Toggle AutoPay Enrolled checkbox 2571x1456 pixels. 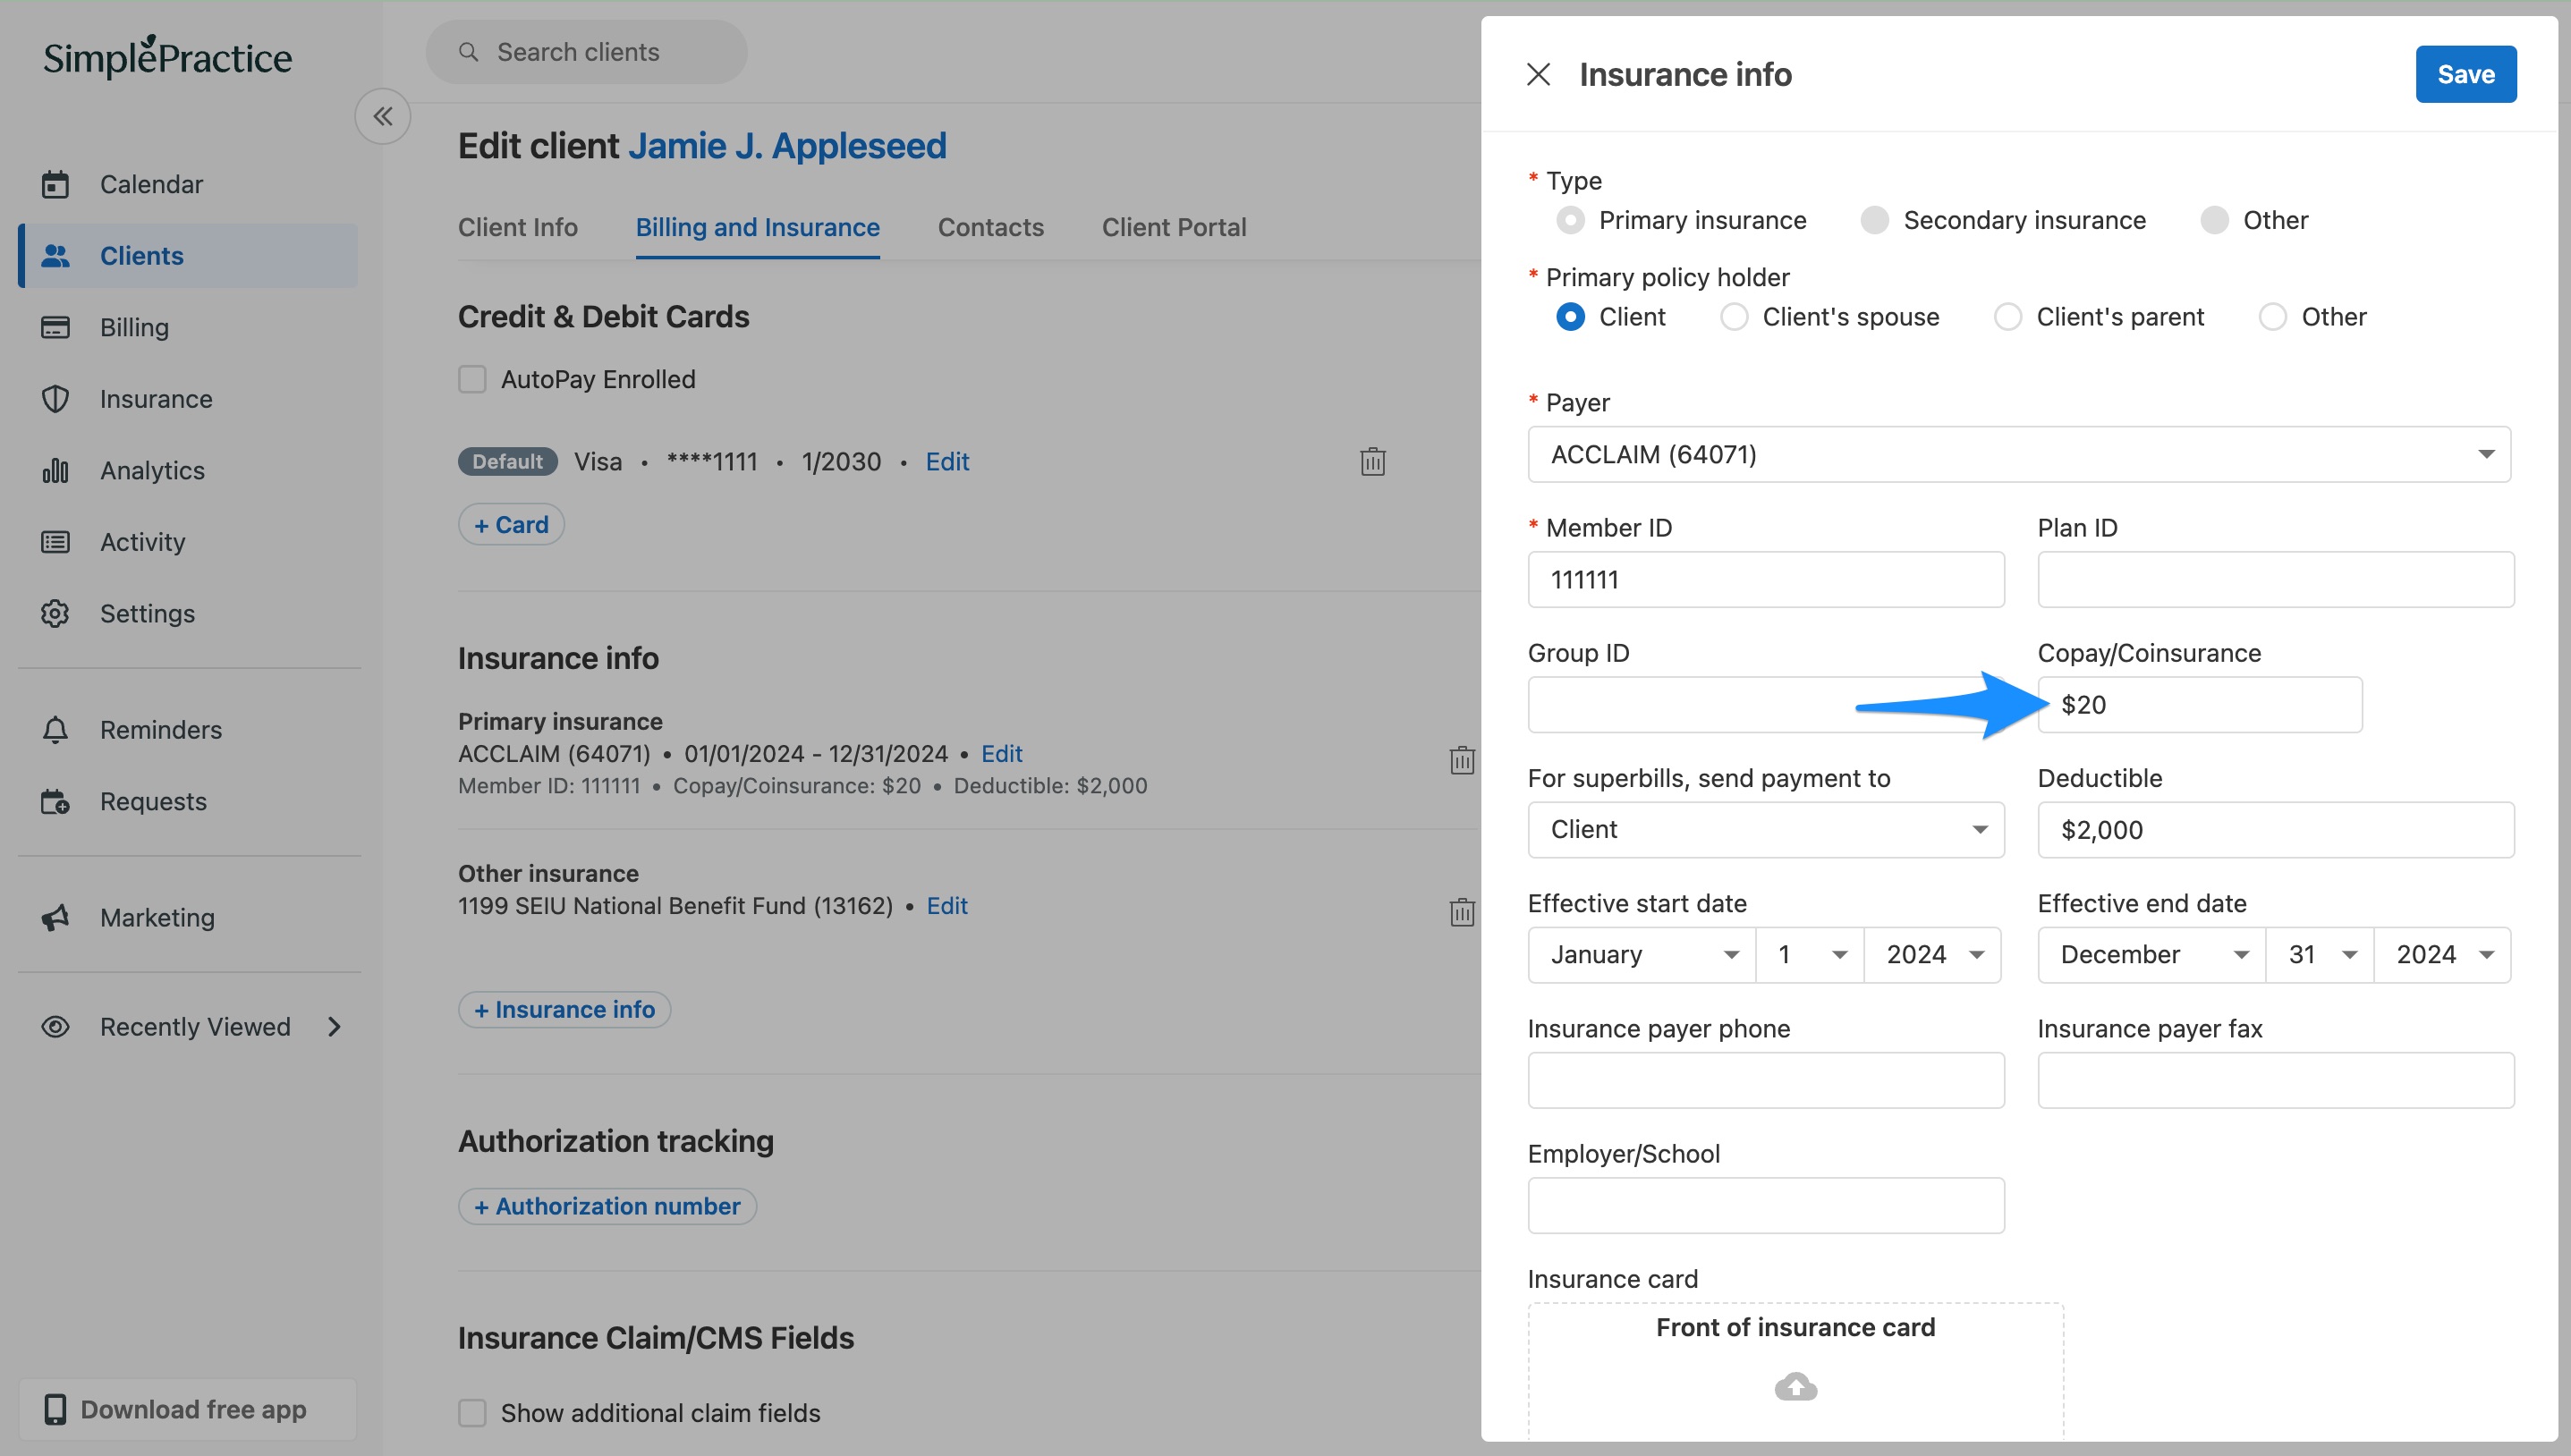coord(472,379)
